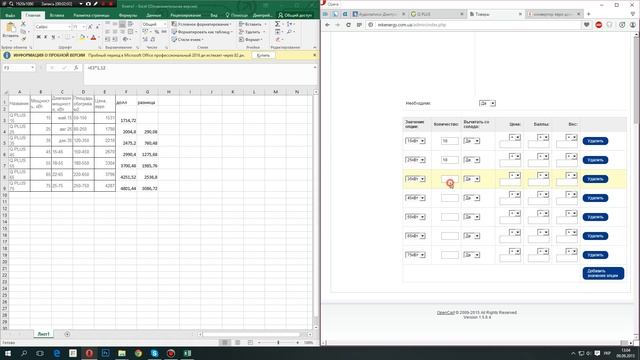Toggle bold formatting in Excel ribbon
Viewport: 640px width, 360px height.
pos(38,37)
